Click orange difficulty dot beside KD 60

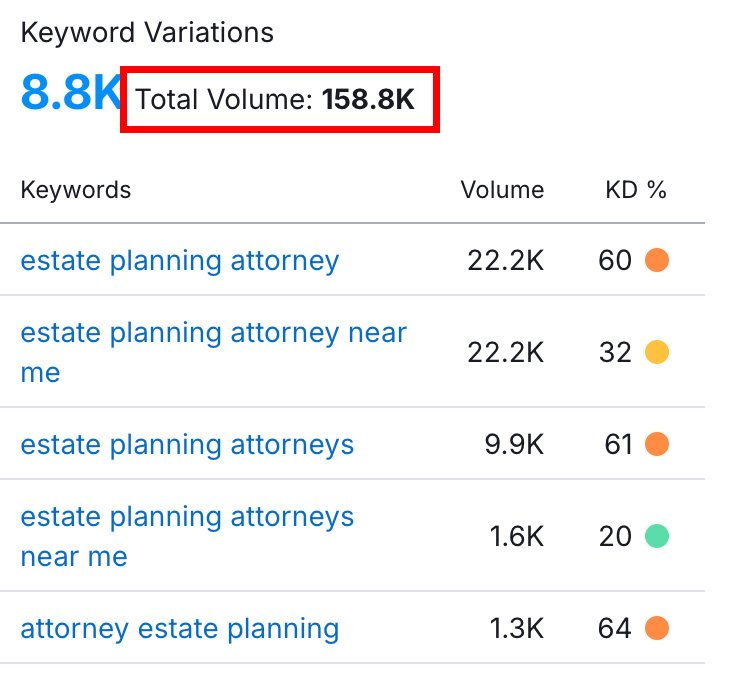pos(657,260)
